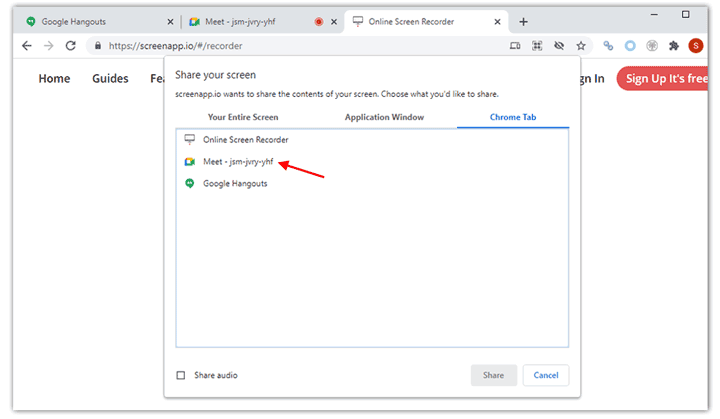The height and width of the screenshot is (419, 720).
Task: Maximize the Chrome window
Action: pyautogui.click(x=685, y=15)
